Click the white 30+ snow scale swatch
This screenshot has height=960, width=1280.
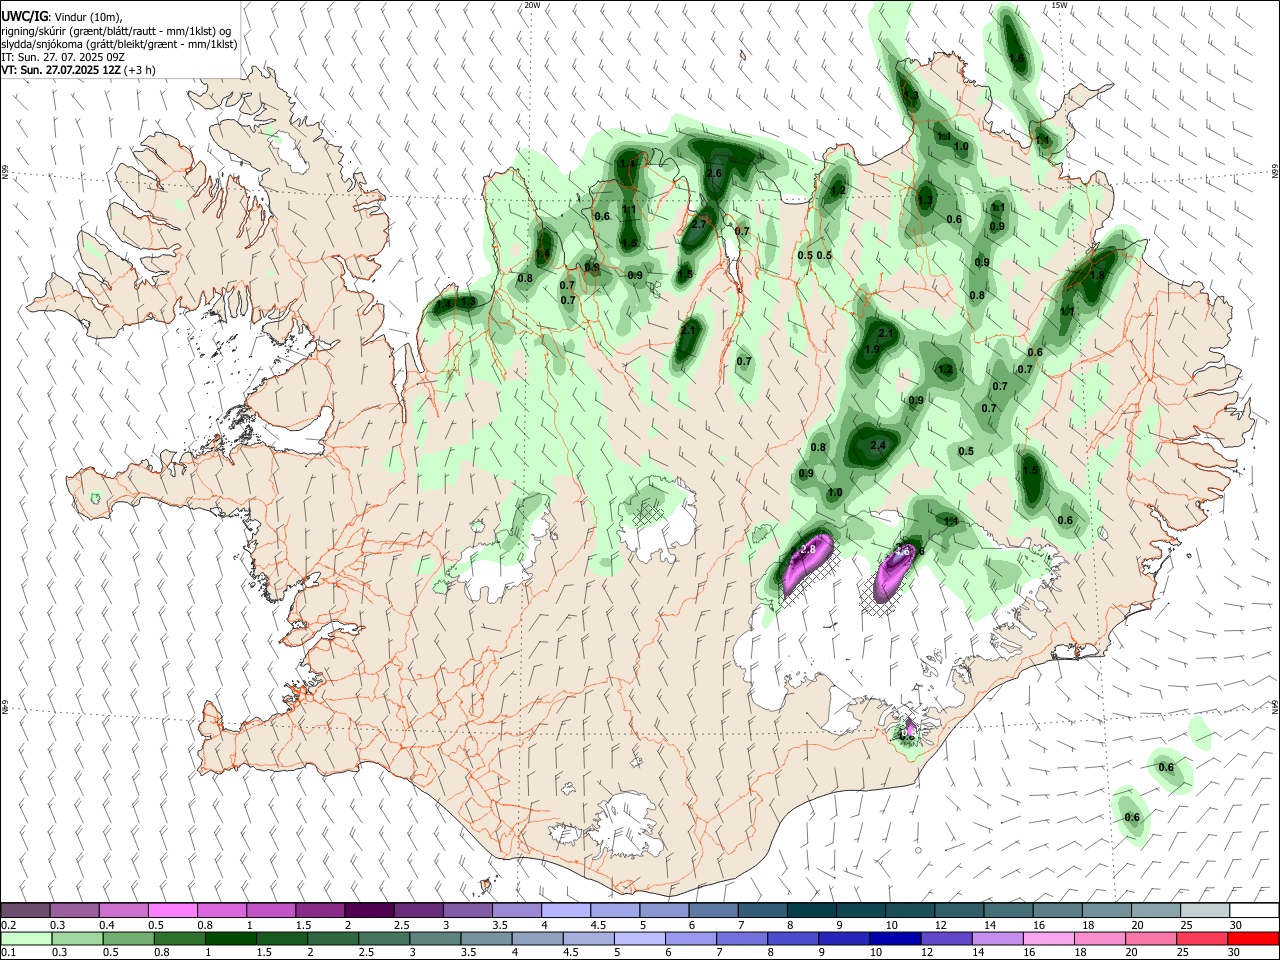tap(1253, 910)
